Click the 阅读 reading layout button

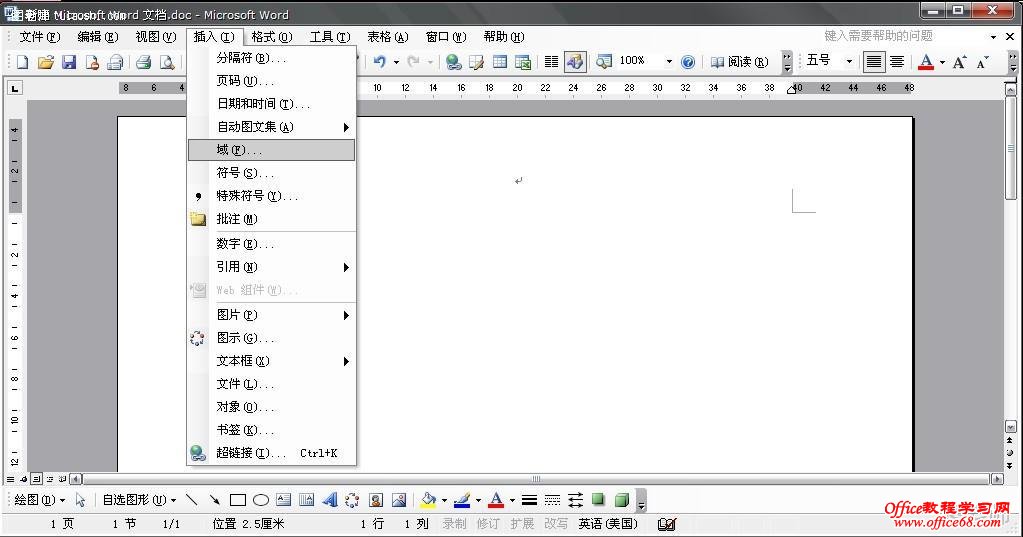[x=740, y=62]
